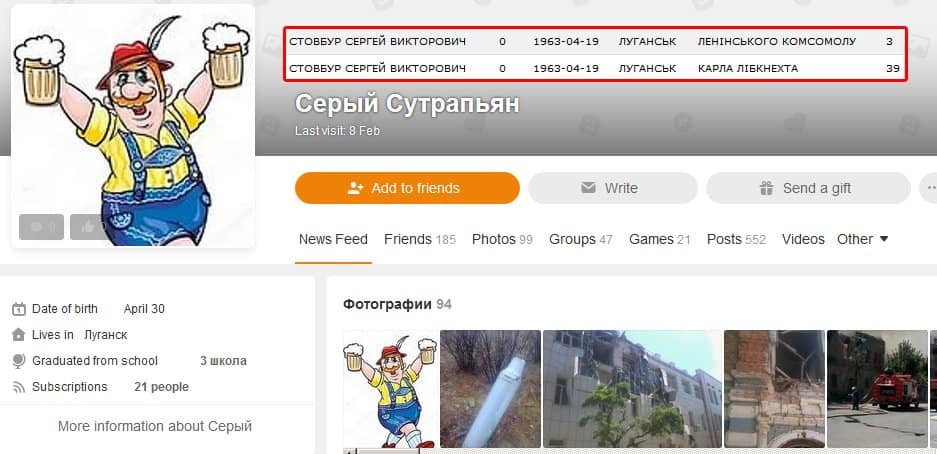Screen dimensions: 937x454
Task: Open the damaged building photo thumbnail
Action: [x=632, y=389]
